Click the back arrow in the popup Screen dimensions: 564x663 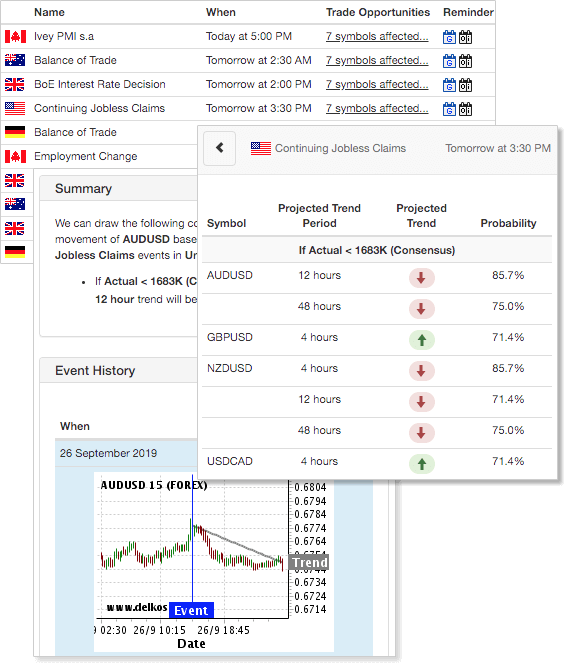tap(219, 148)
